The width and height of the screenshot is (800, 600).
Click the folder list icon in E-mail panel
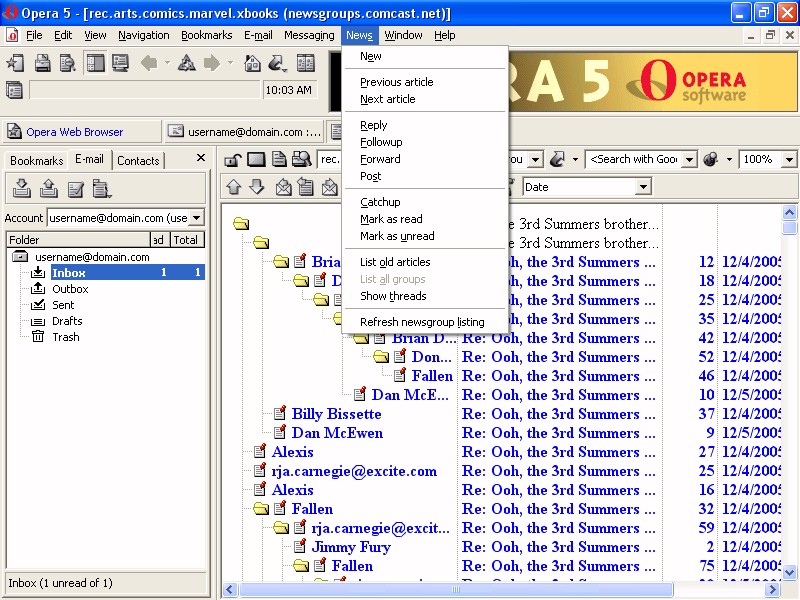[x=102, y=188]
